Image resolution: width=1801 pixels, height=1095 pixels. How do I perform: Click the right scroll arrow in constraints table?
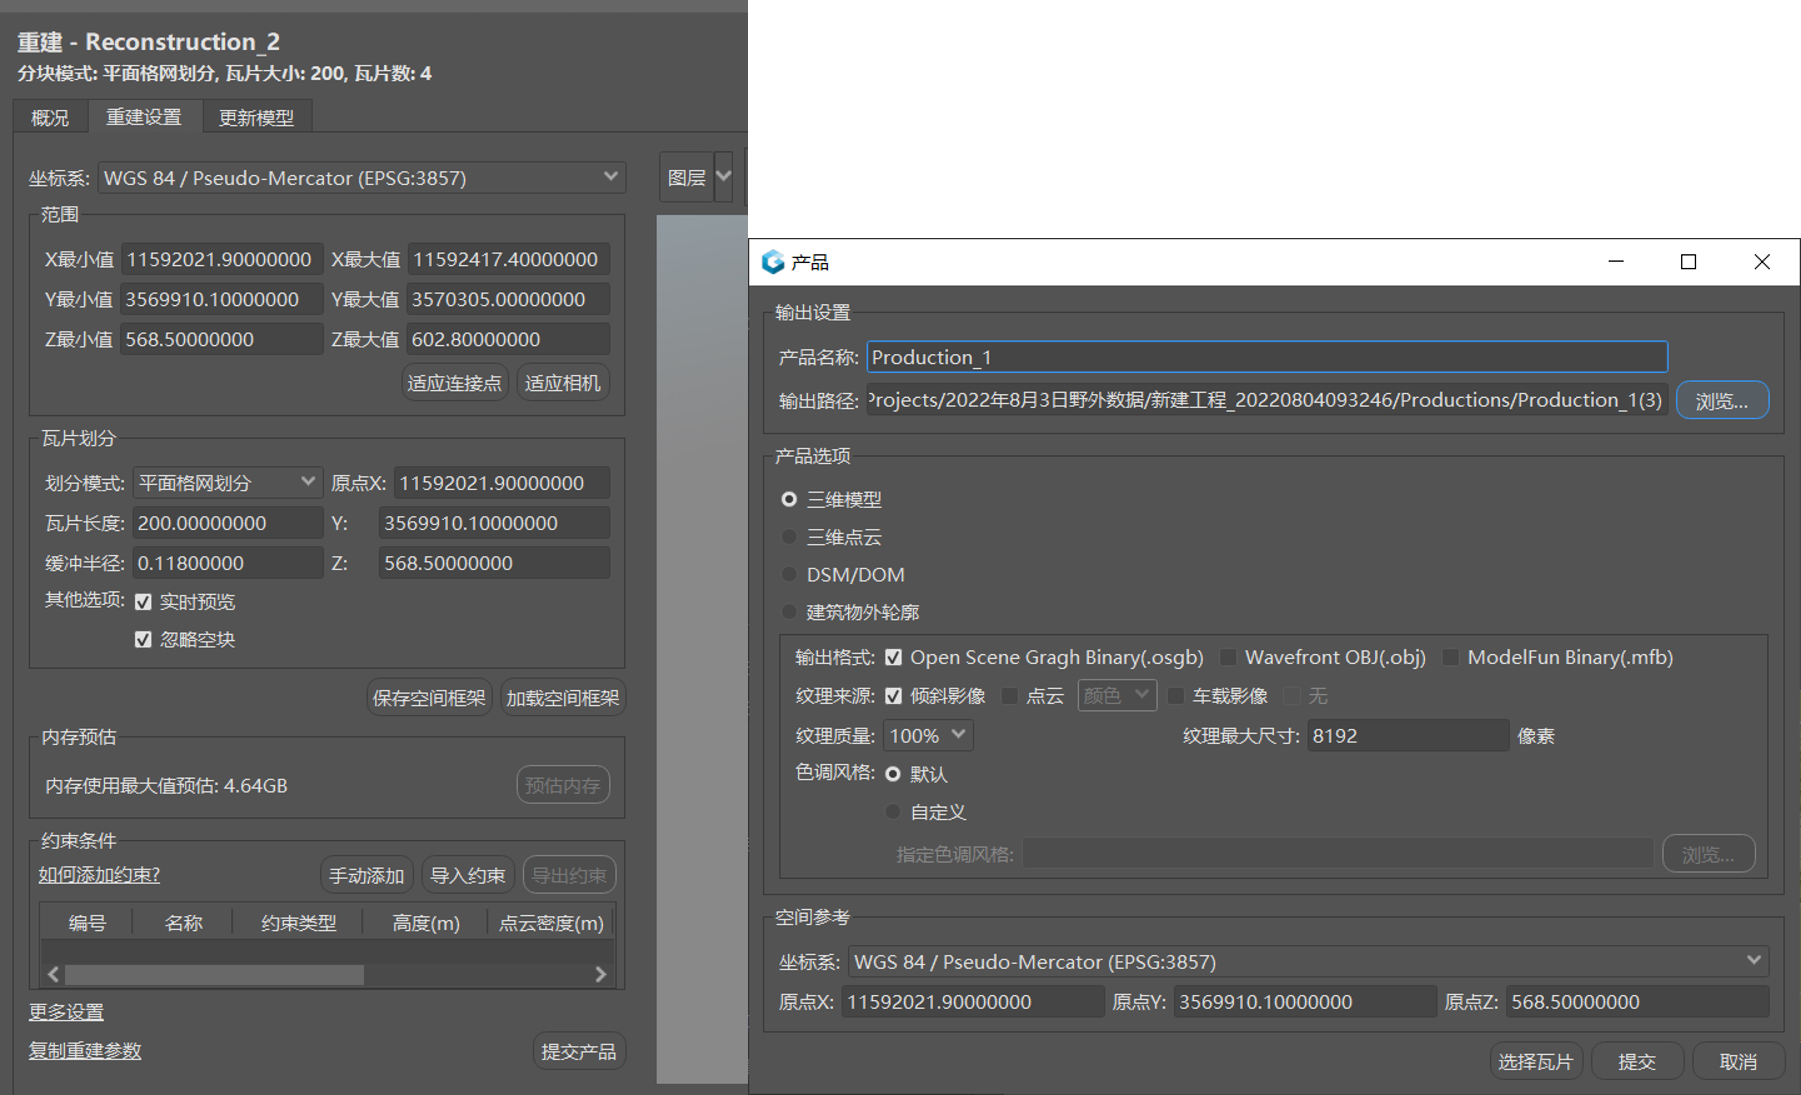coord(600,974)
